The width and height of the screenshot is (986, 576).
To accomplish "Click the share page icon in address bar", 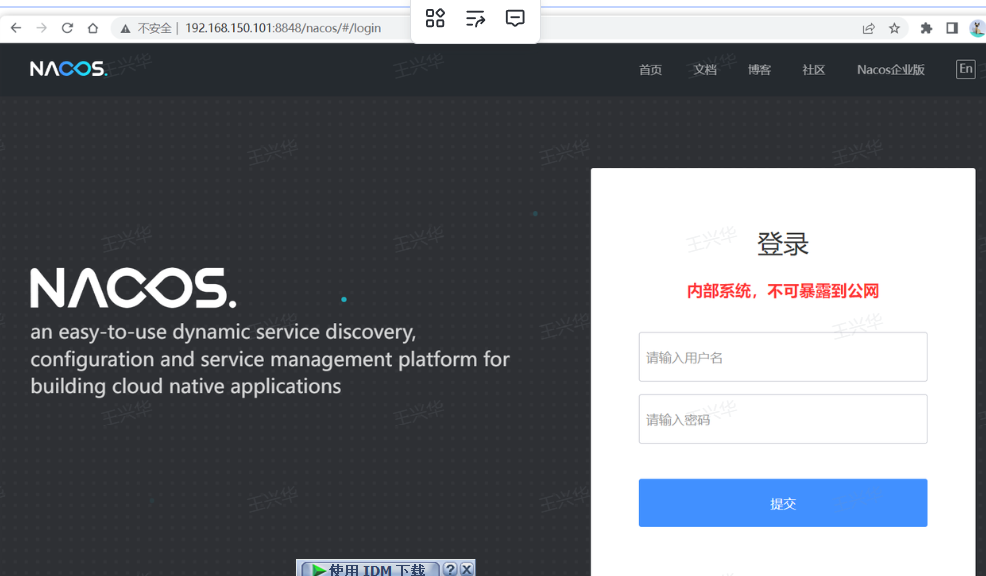I will point(868,28).
